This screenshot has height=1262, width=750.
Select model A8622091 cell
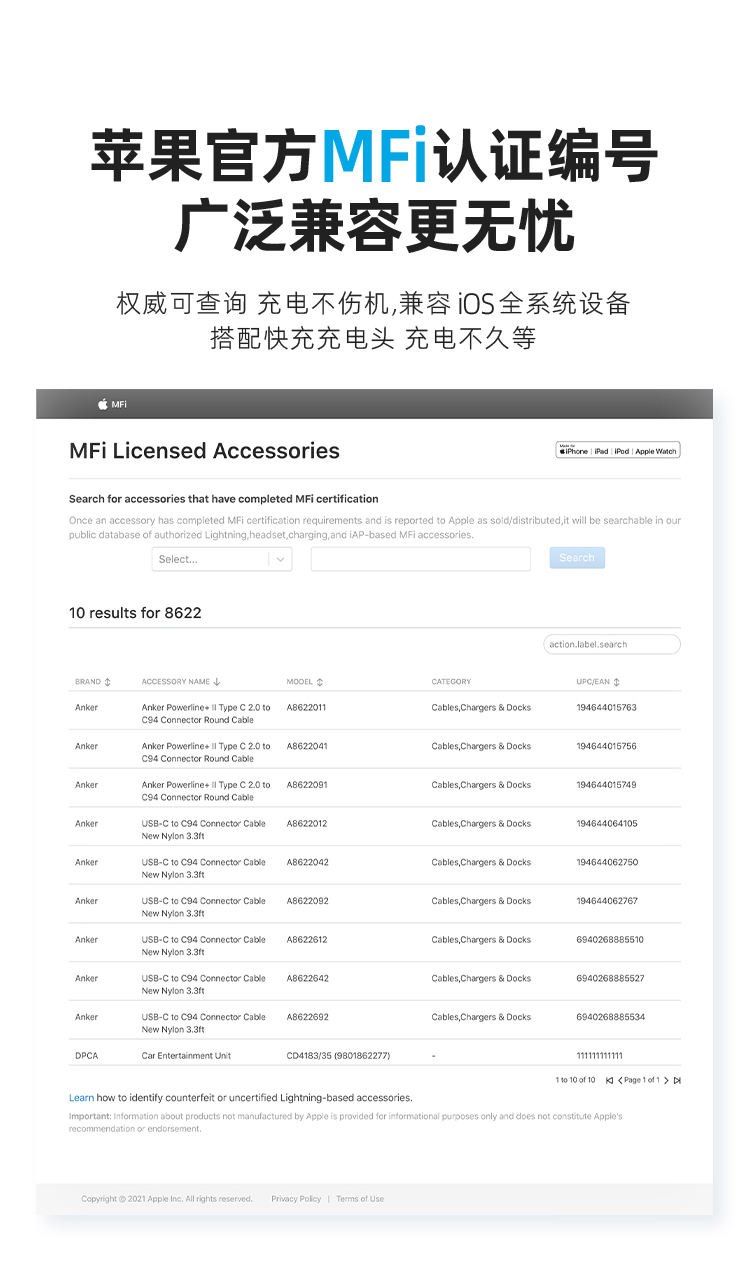click(307, 785)
